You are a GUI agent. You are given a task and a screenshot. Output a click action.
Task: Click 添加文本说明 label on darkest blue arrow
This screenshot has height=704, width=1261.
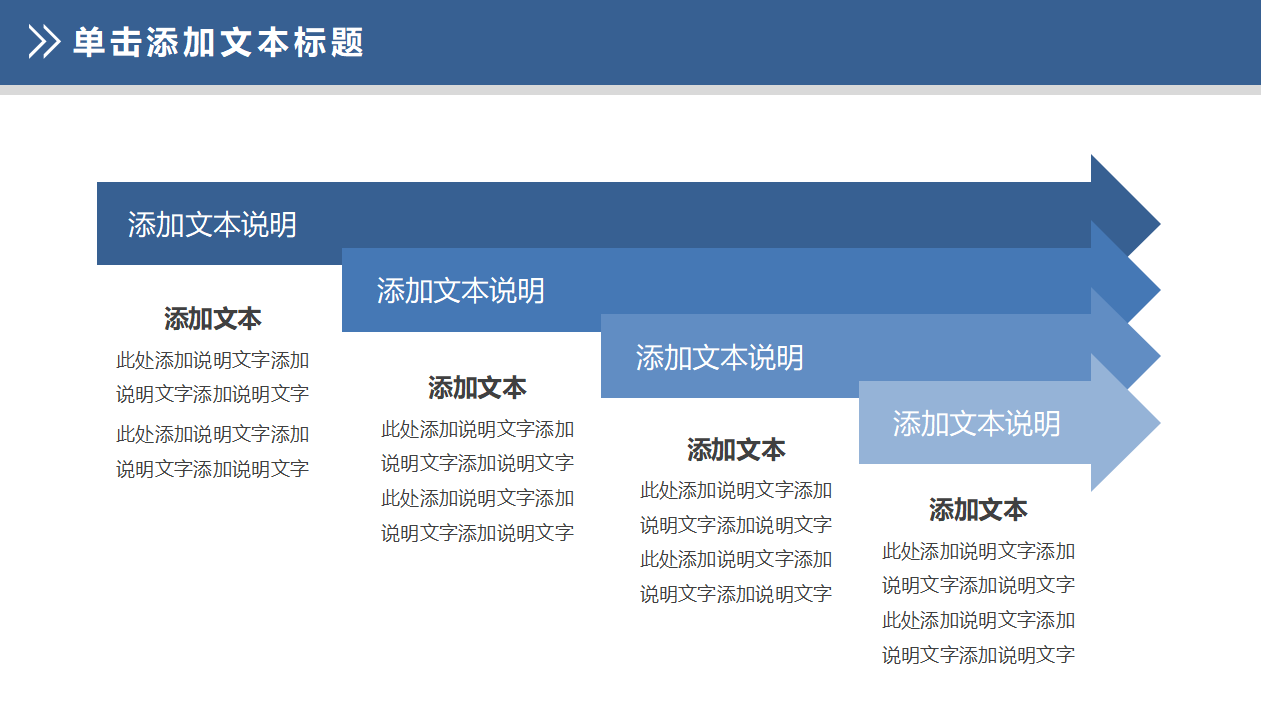click(x=212, y=224)
